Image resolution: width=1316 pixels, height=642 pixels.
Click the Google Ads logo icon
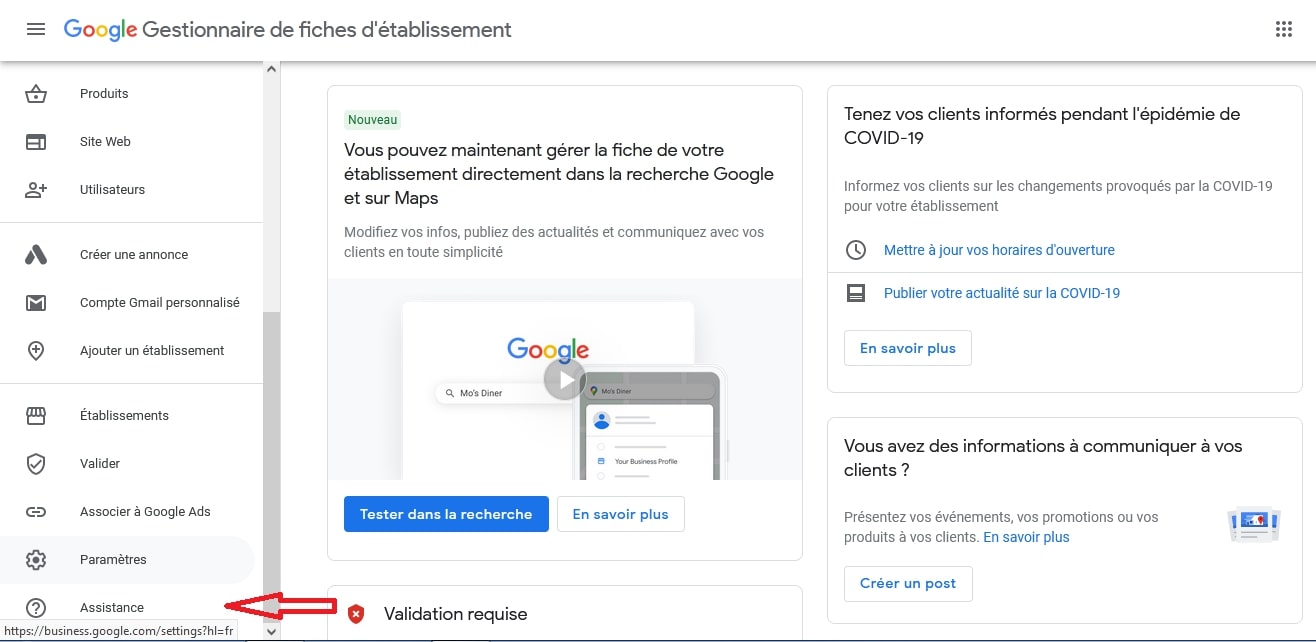click(36, 255)
